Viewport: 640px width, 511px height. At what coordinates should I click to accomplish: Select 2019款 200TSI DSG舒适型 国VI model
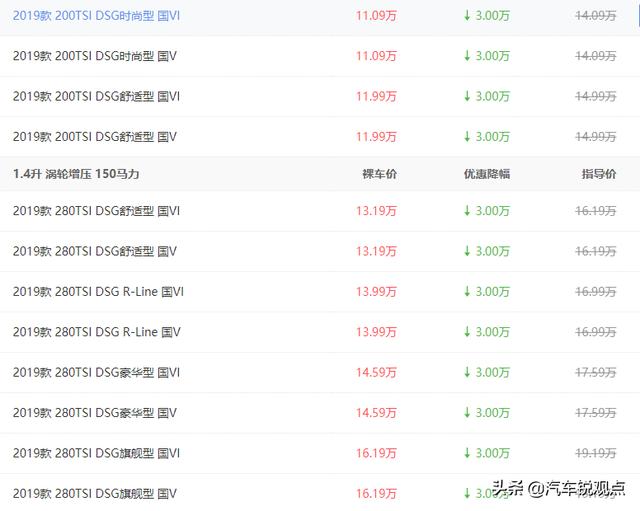coord(96,96)
